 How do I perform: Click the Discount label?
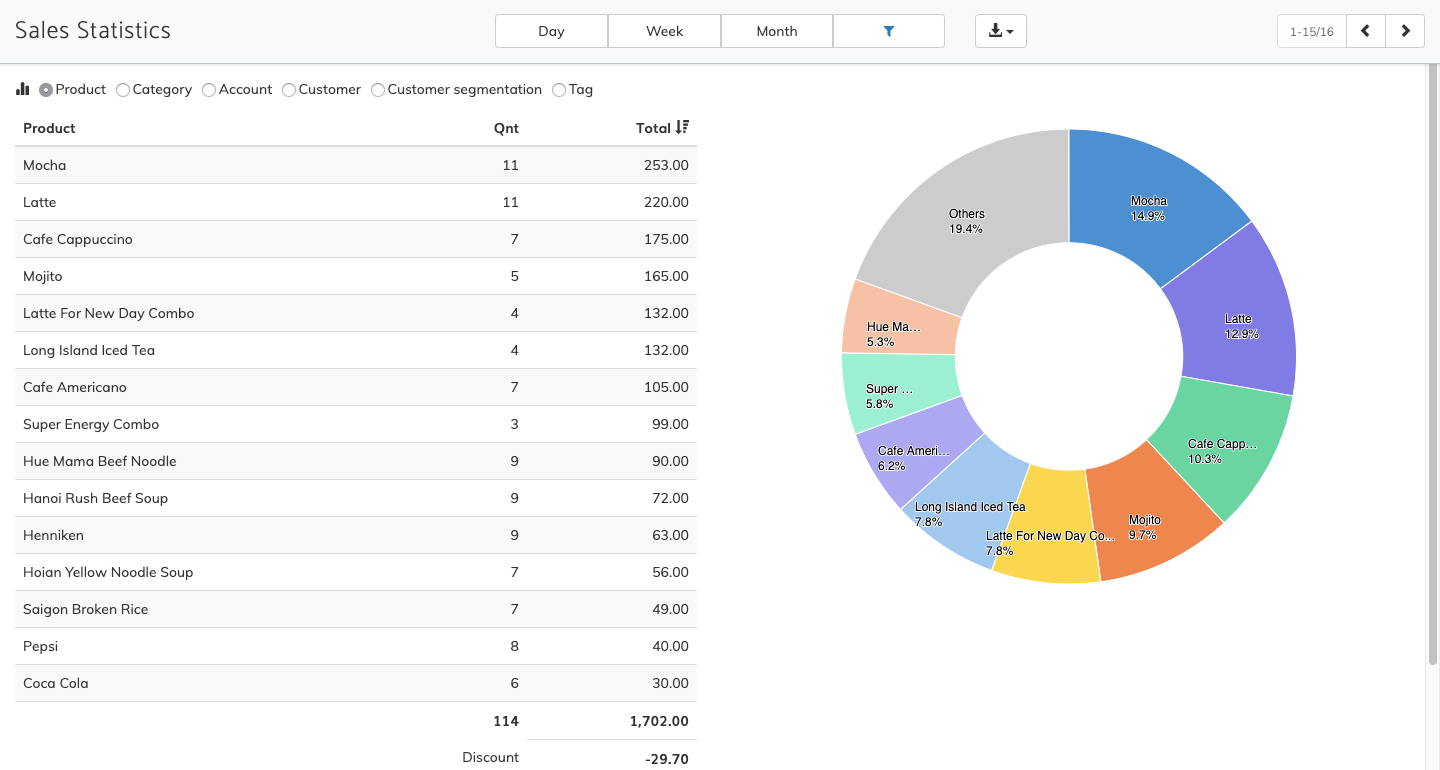[490, 757]
